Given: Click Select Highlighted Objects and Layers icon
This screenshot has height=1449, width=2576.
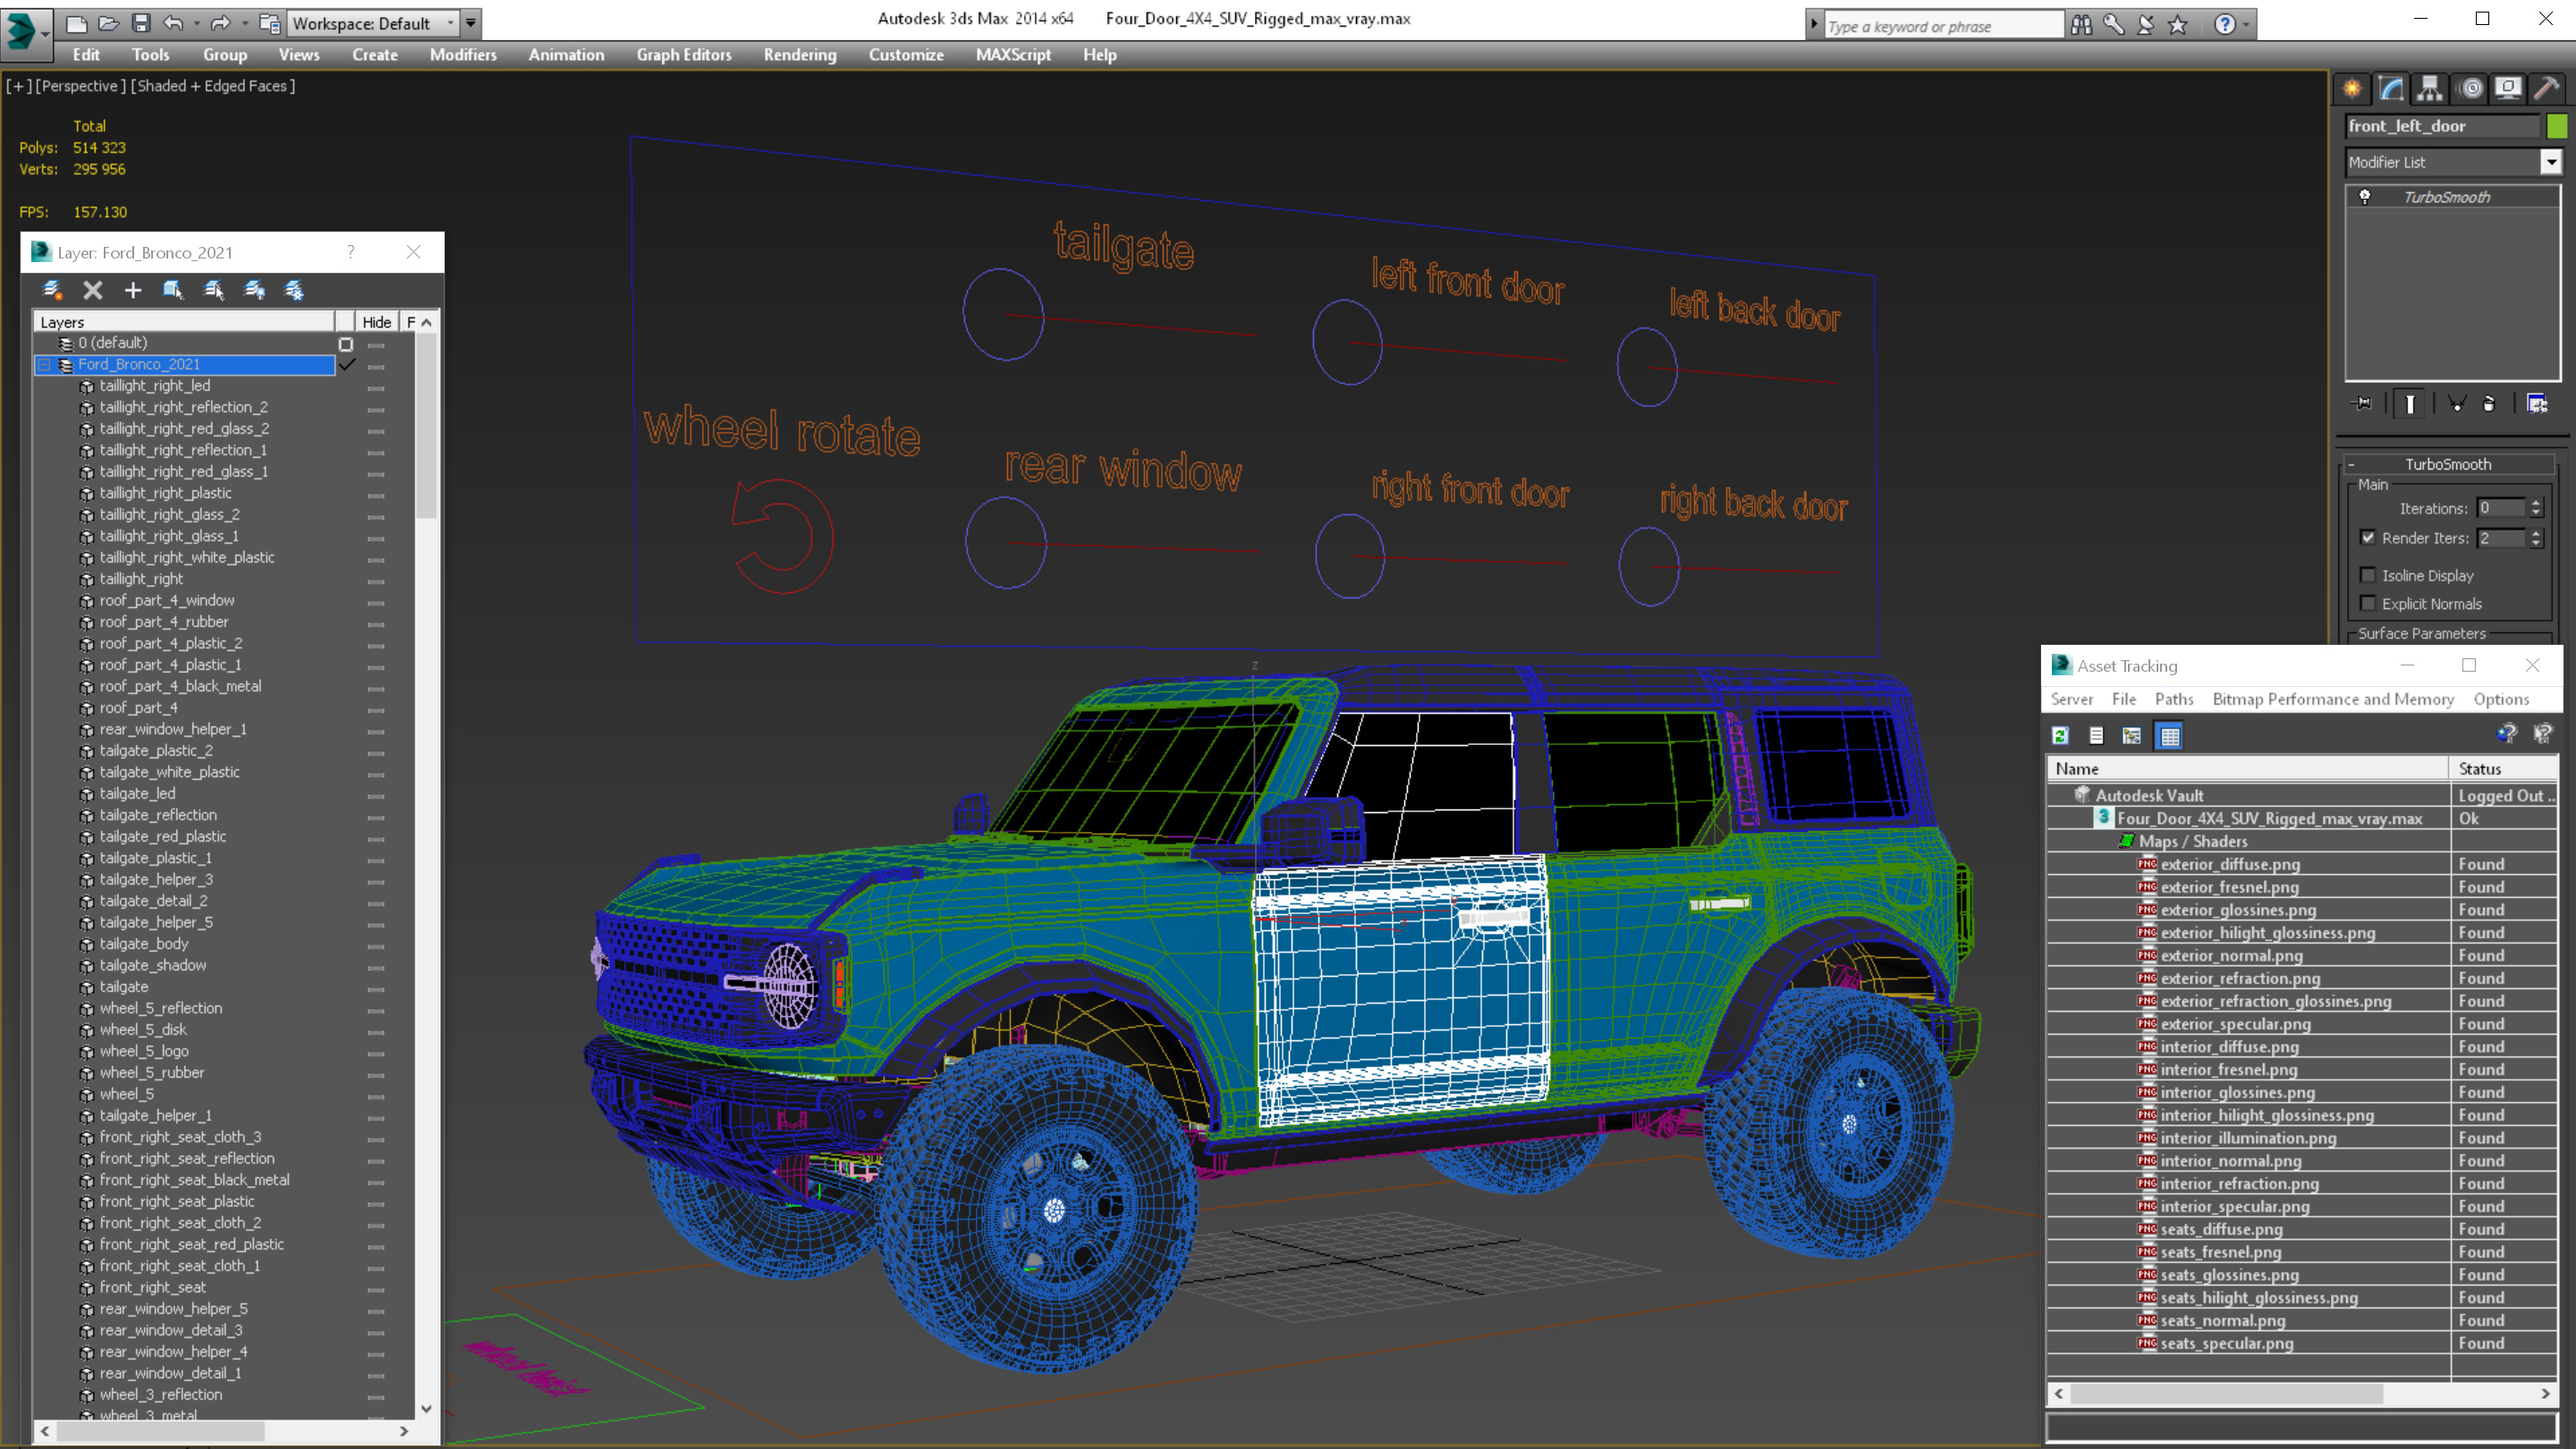Looking at the screenshot, I should coord(173,290).
